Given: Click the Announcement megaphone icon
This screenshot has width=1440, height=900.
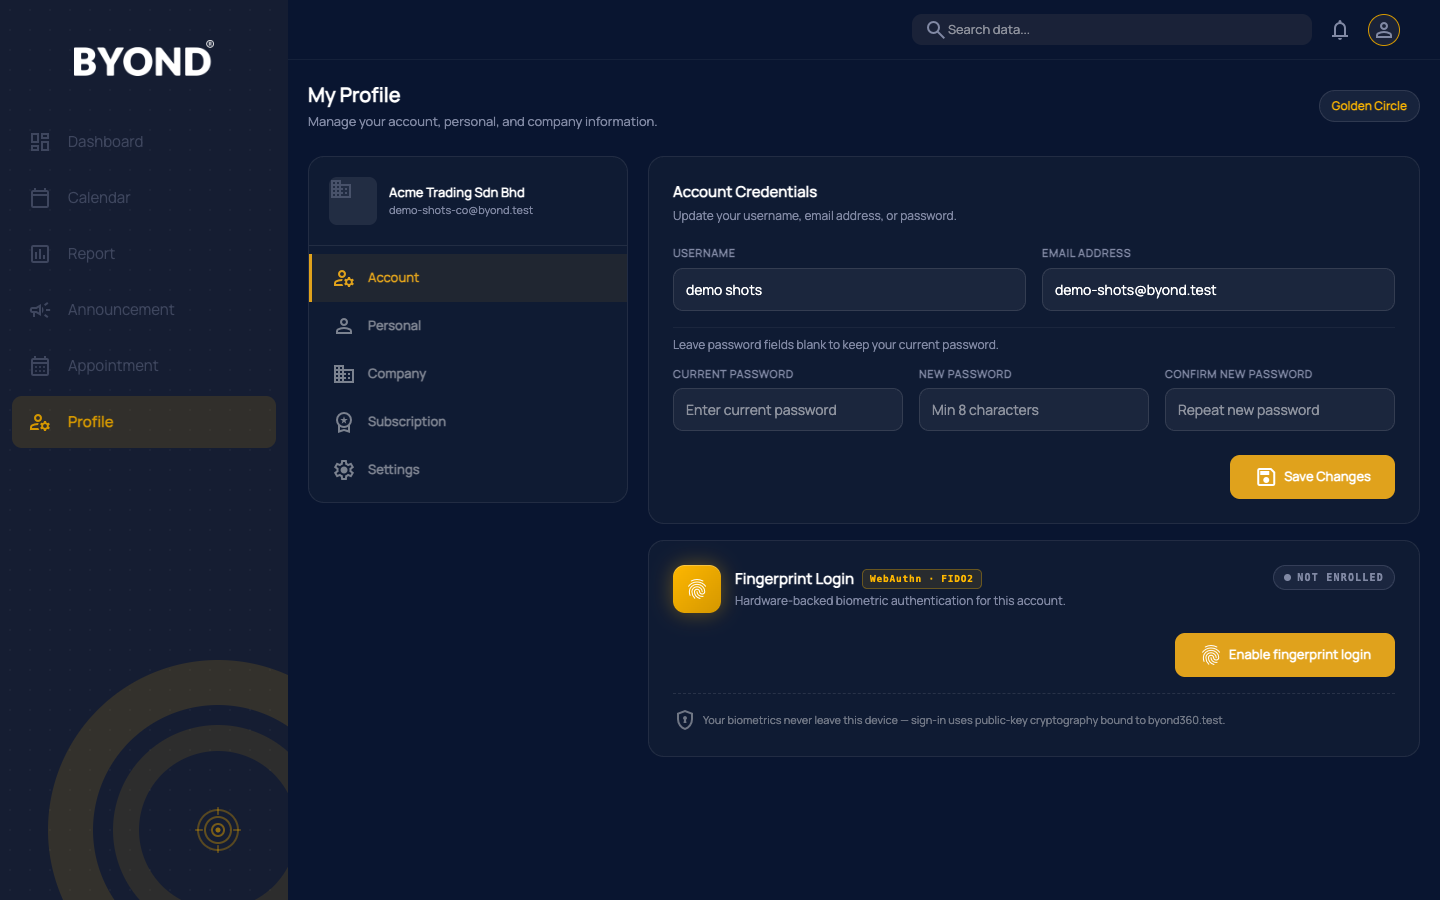Looking at the screenshot, I should 40,310.
